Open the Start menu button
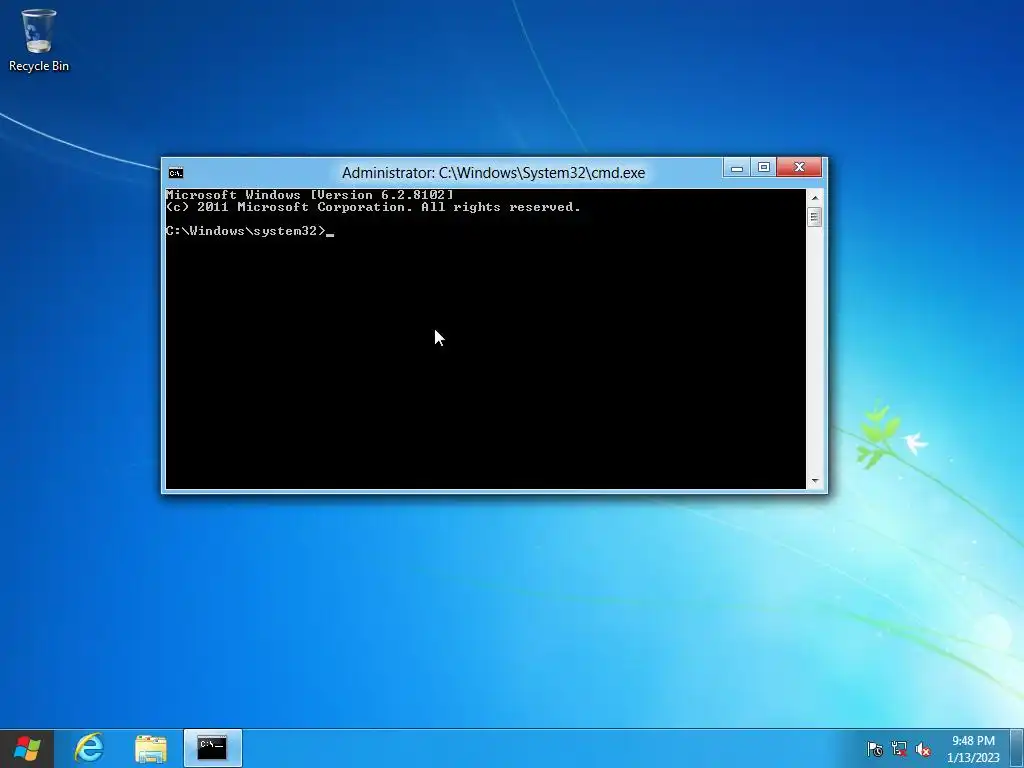Viewport: 1024px width, 768px height. tap(27, 748)
